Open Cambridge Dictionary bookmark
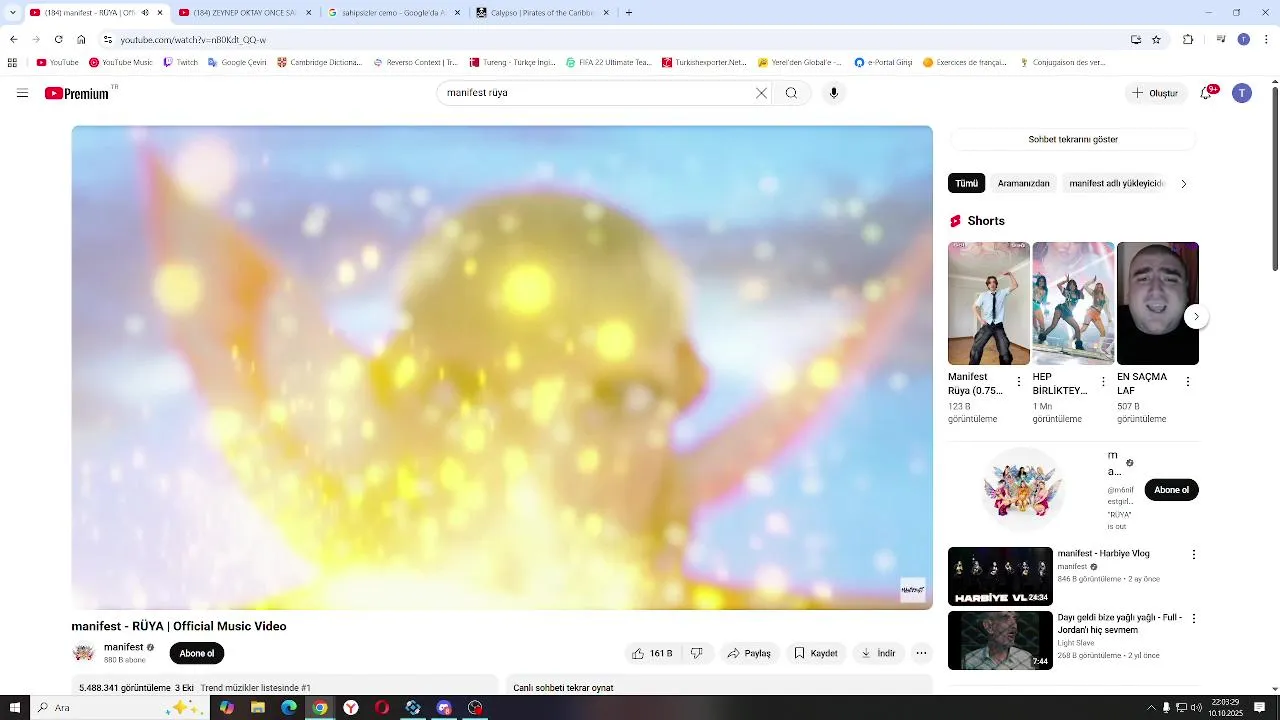 click(319, 62)
